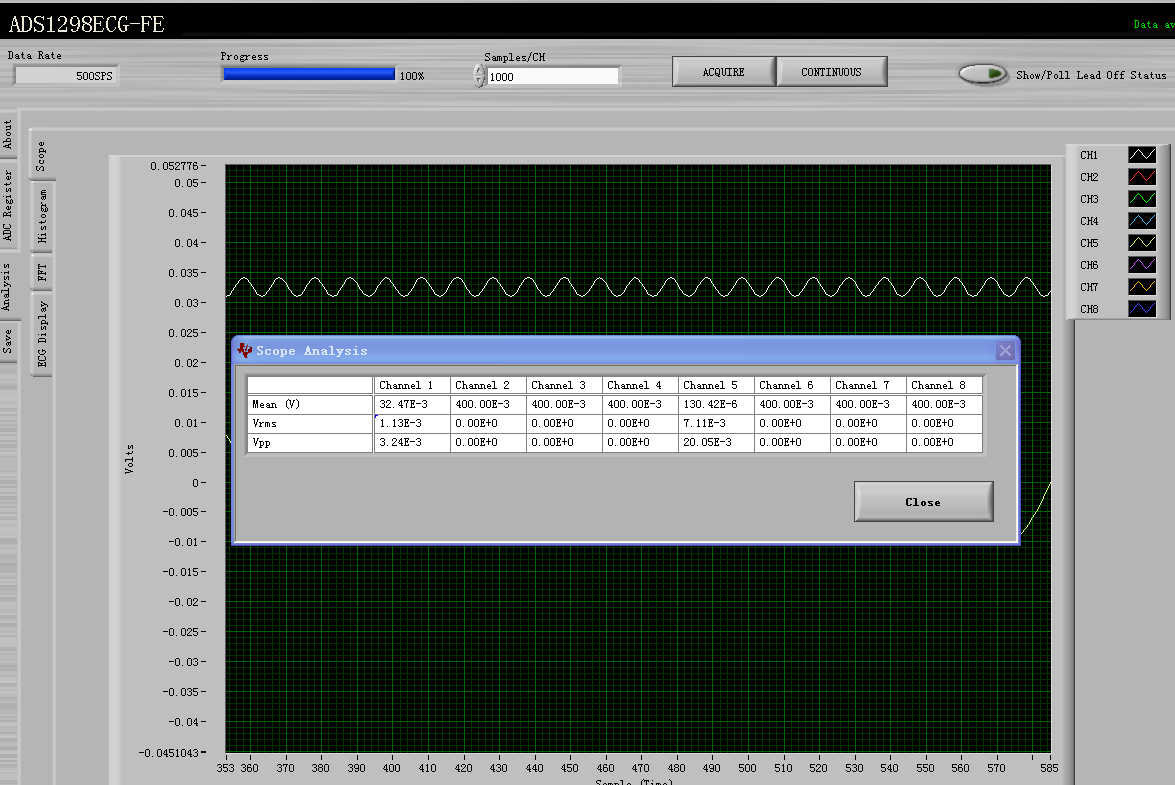This screenshot has height=785, width=1175.
Task: Click the Samples/CH stepper arrows
Action: [x=479, y=76]
